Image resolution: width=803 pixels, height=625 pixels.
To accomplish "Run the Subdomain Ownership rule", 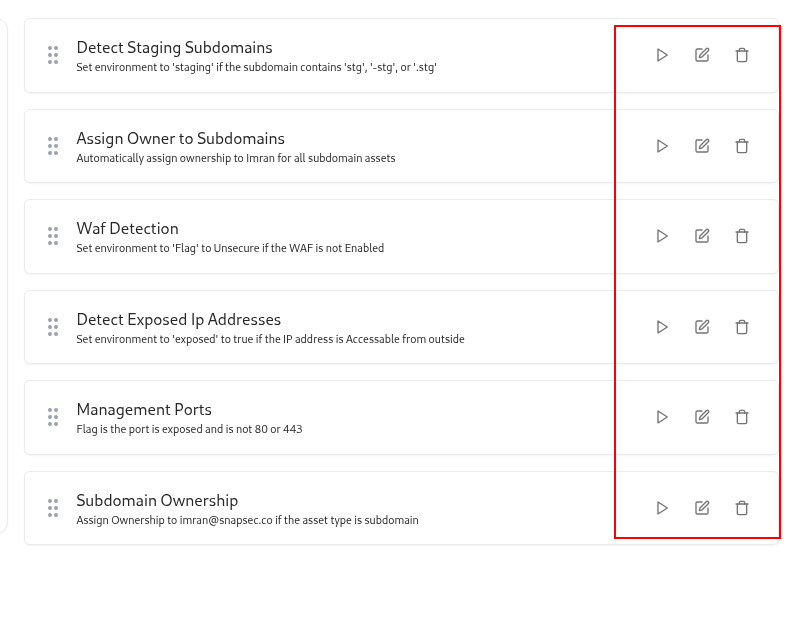I will pos(661,508).
